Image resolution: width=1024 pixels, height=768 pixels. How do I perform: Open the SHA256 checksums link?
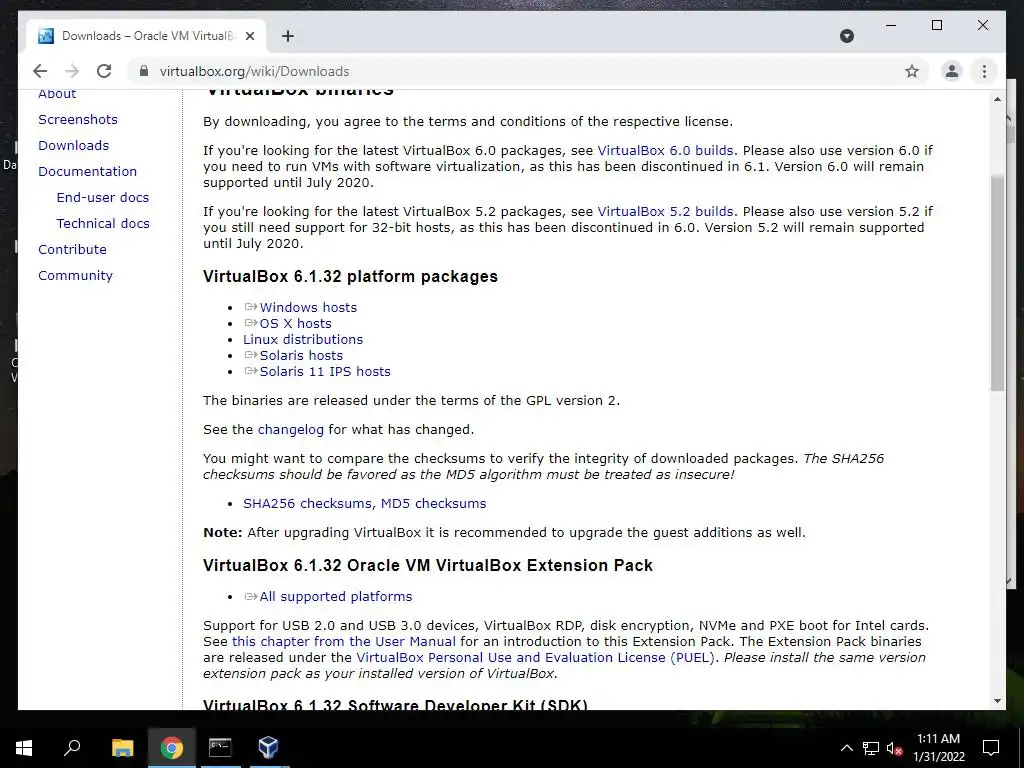pos(308,504)
